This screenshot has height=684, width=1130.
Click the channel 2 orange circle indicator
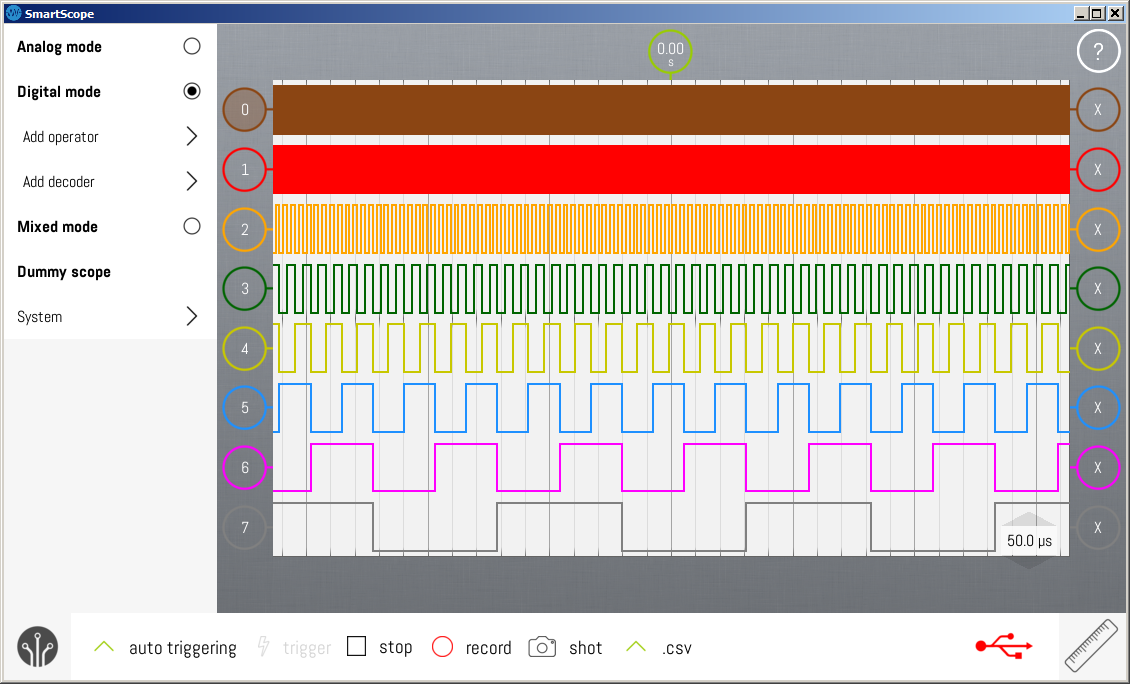(245, 230)
